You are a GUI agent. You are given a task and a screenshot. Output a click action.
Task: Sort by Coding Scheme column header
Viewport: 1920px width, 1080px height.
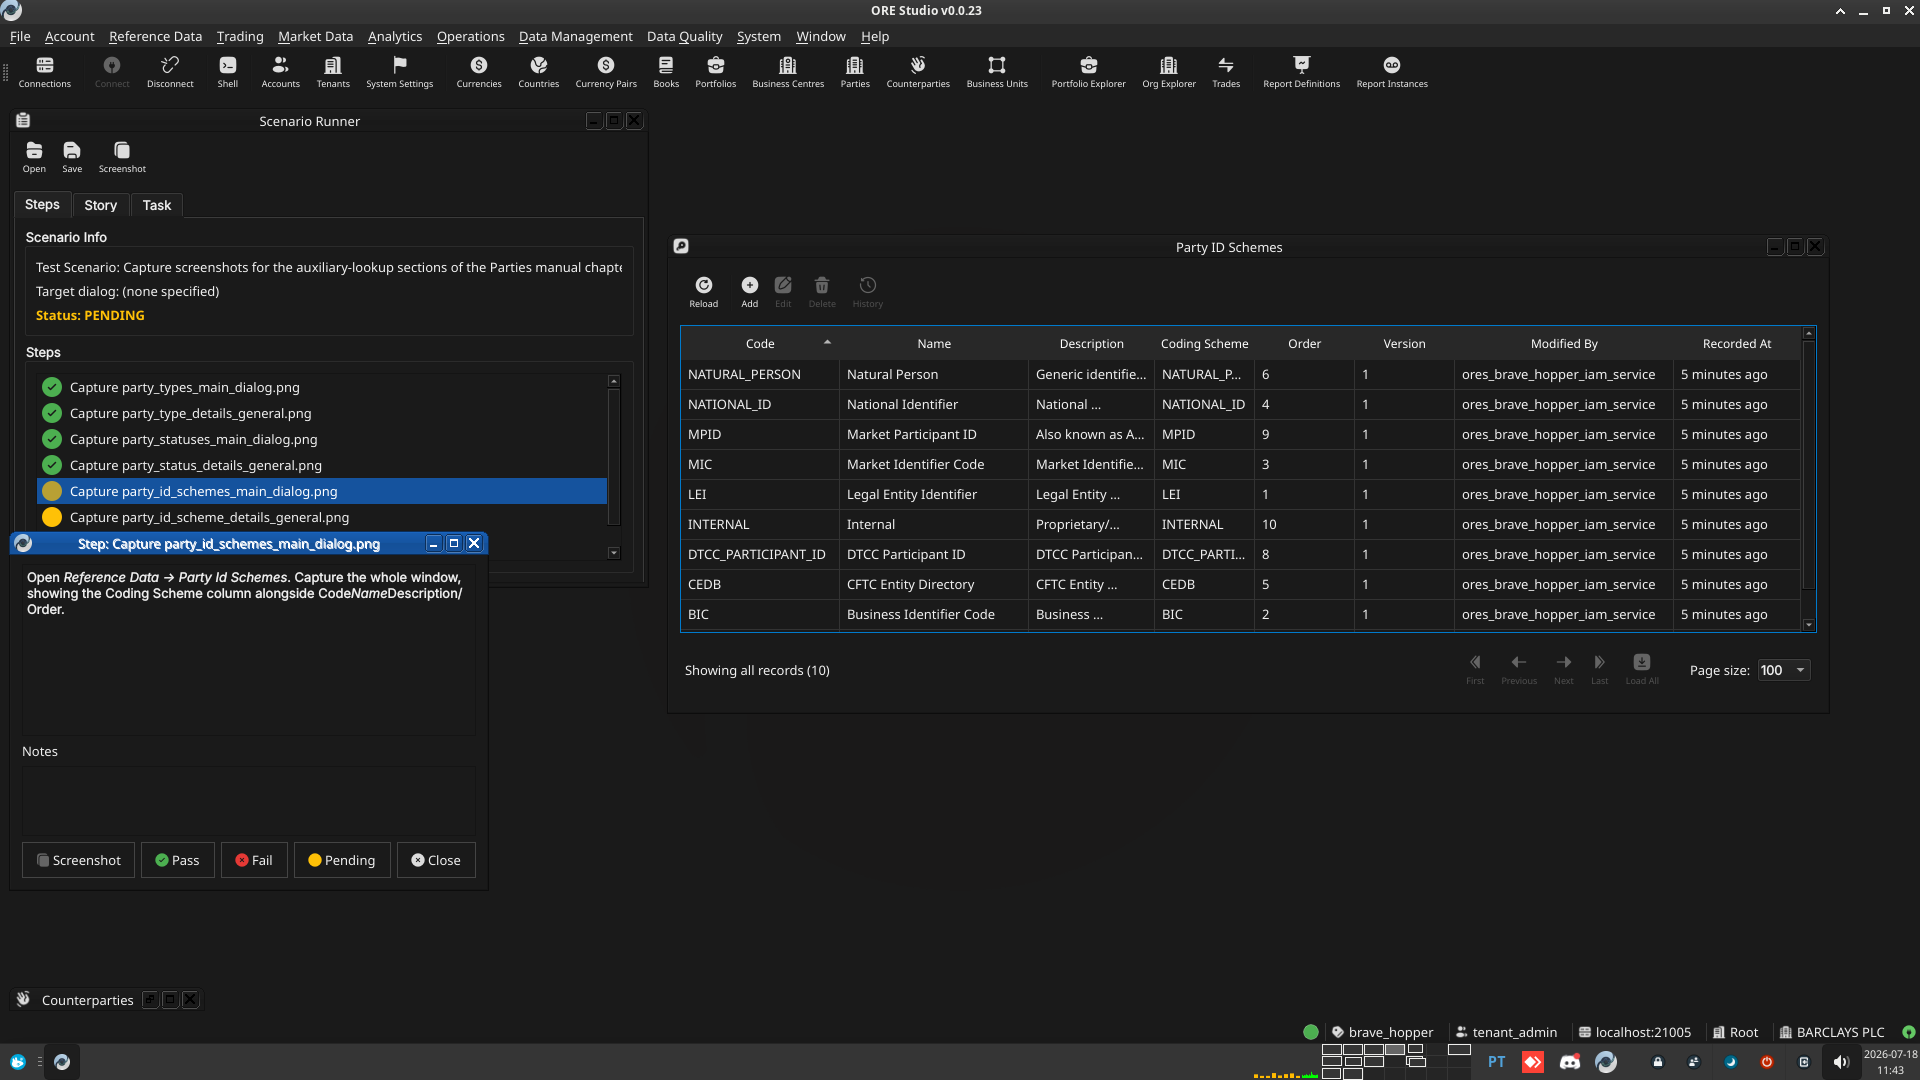click(1204, 343)
